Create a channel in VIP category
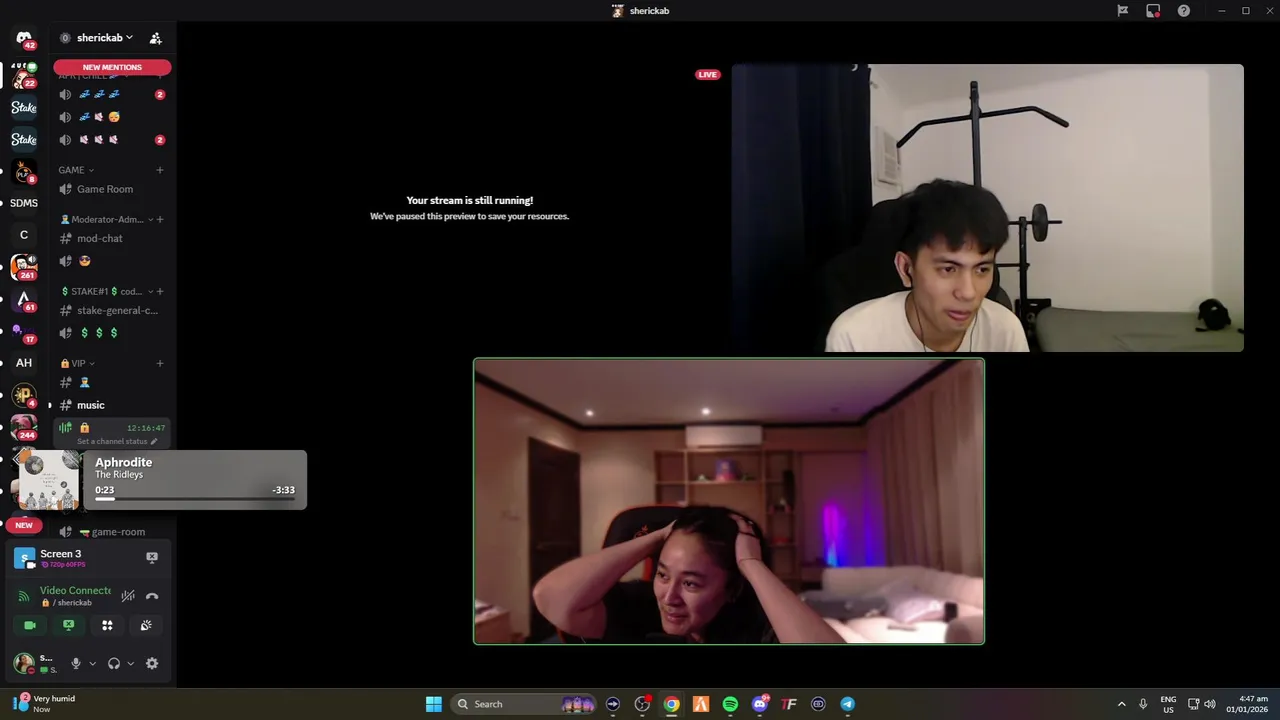This screenshot has height=720, width=1280. (x=160, y=363)
